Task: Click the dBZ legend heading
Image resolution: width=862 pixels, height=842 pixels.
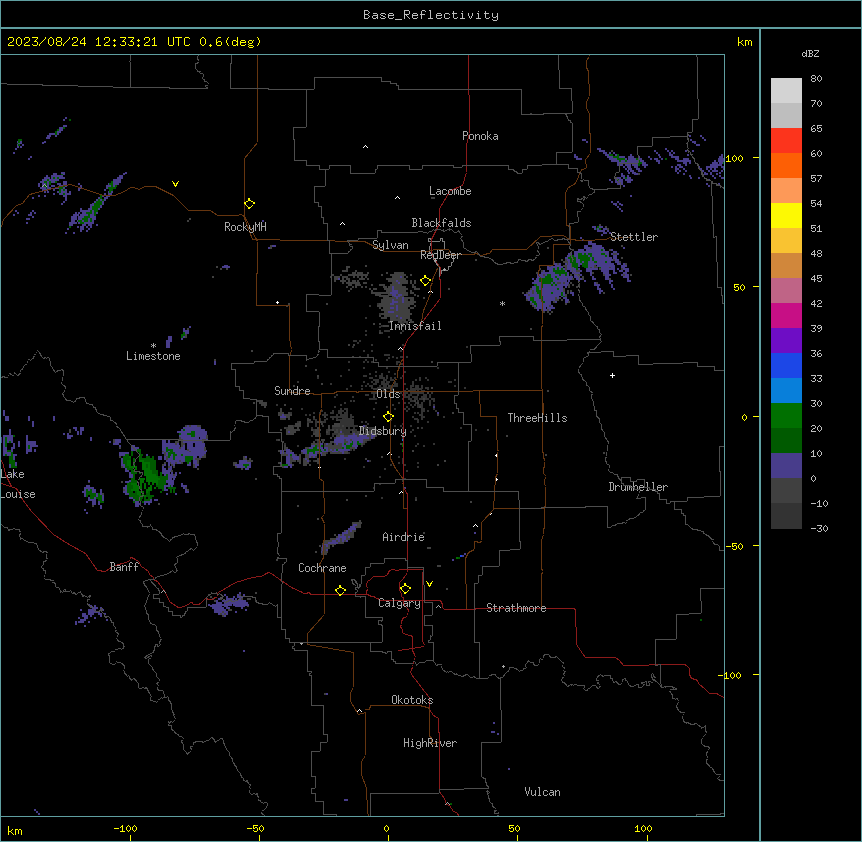Action: coord(810,54)
